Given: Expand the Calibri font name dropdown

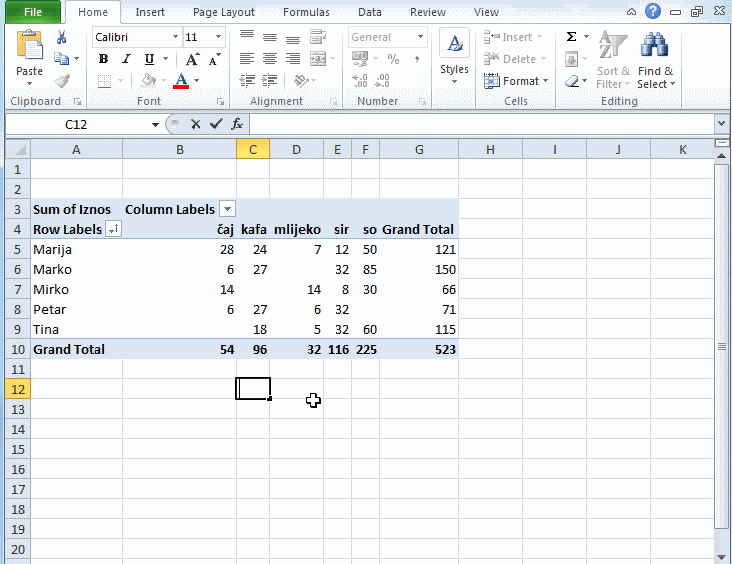Looking at the screenshot, I should pos(175,37).
